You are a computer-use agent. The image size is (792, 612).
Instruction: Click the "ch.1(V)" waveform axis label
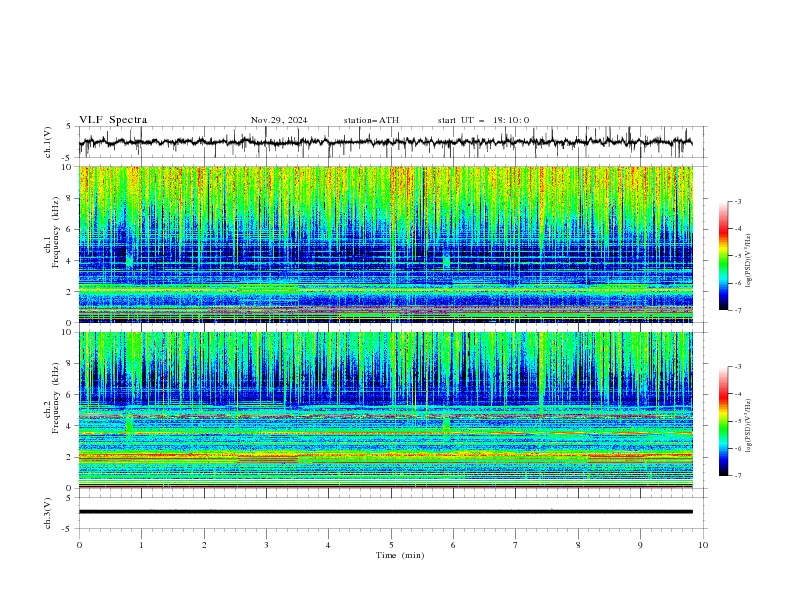tap(48, 142)
